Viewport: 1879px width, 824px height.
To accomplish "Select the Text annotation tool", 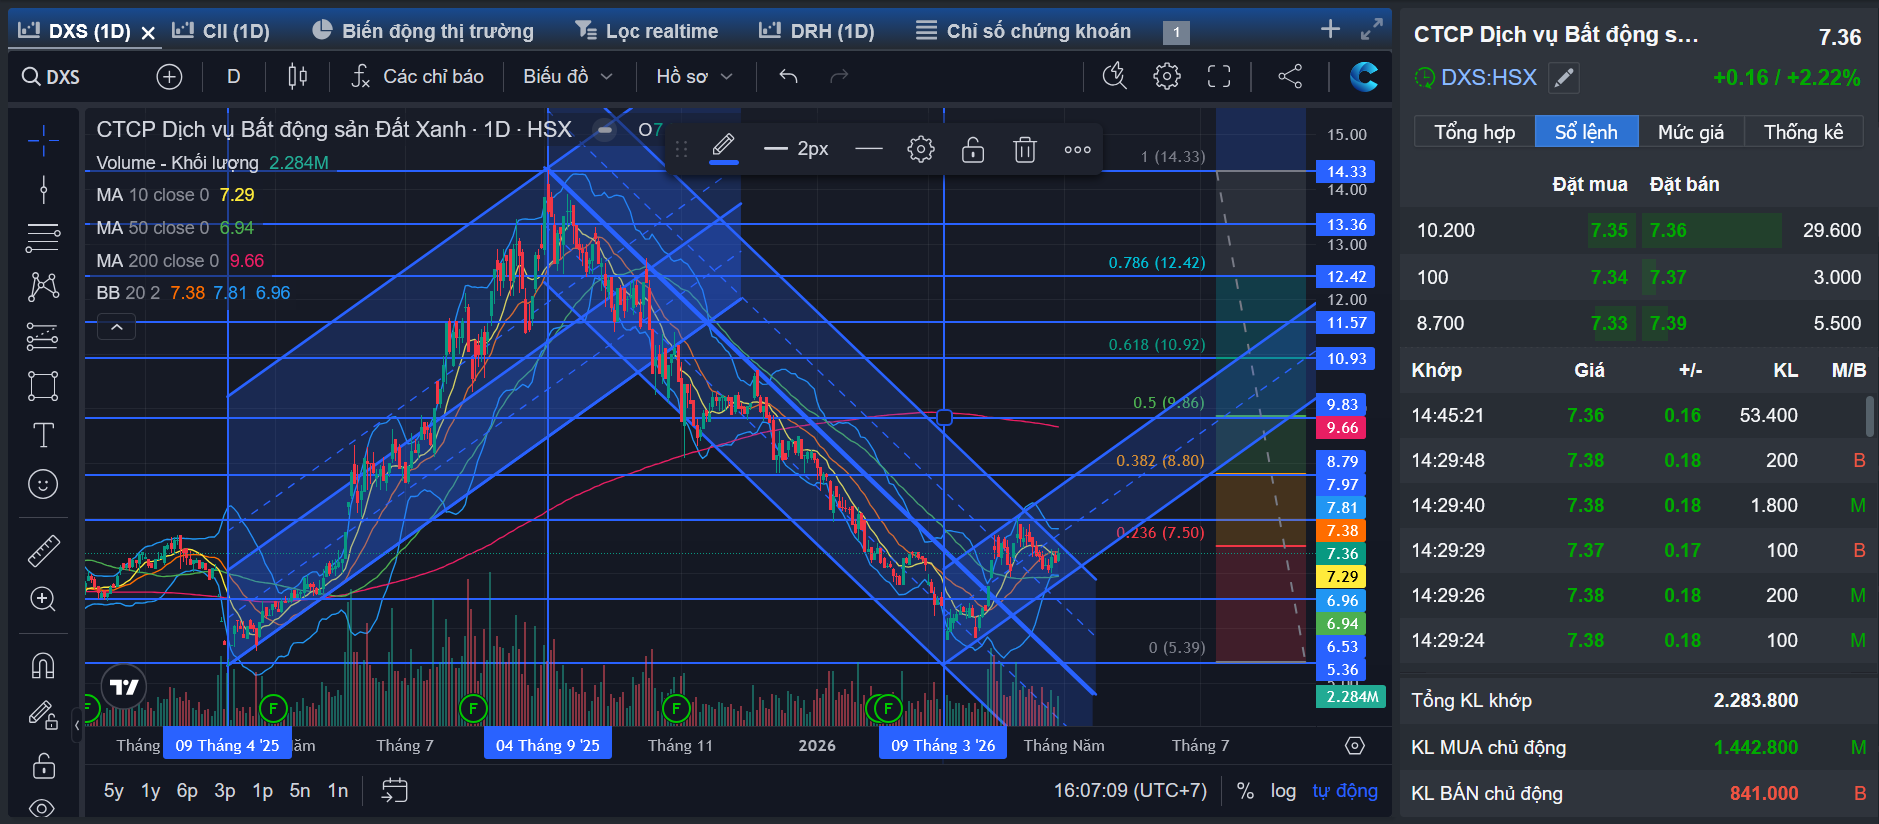I will [43, 435].
